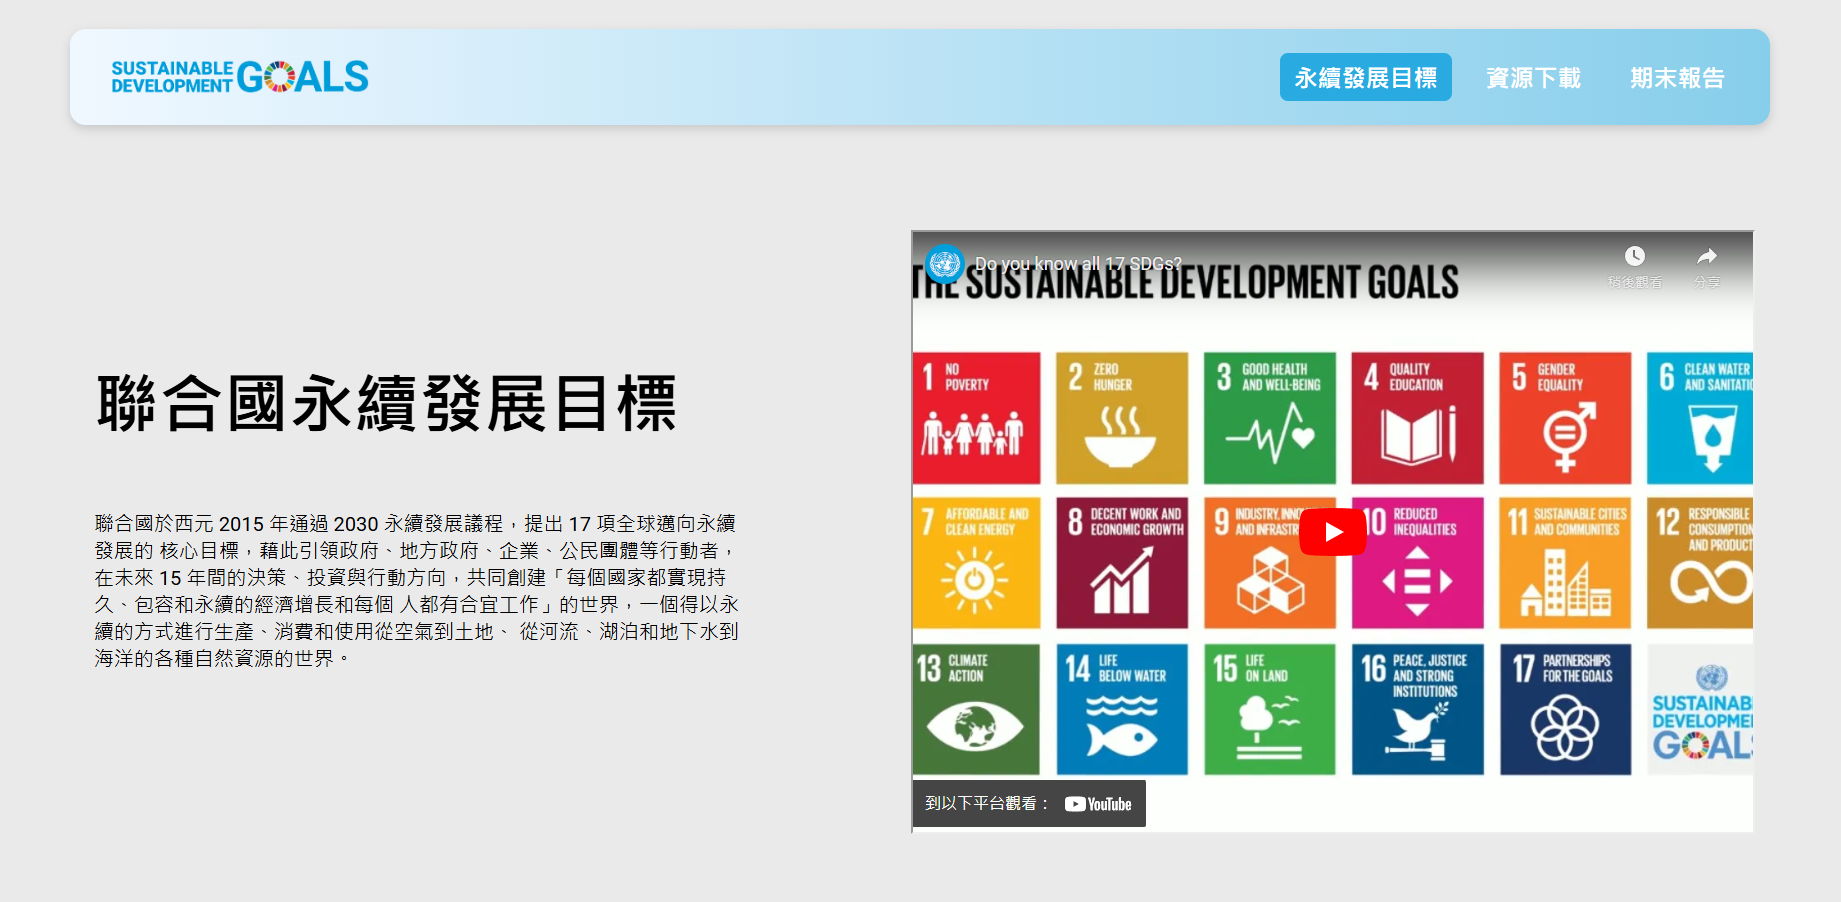Open the 資源下載 menu item
The width and height of the screenshot is (1841, 902).
(1533, 77)
